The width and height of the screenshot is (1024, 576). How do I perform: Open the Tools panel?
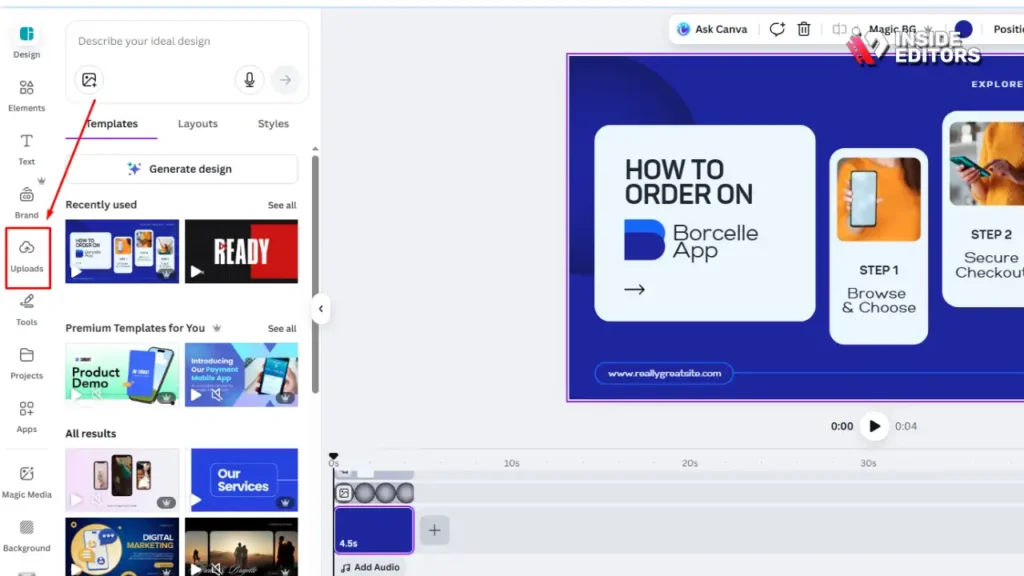click(26, 310)
